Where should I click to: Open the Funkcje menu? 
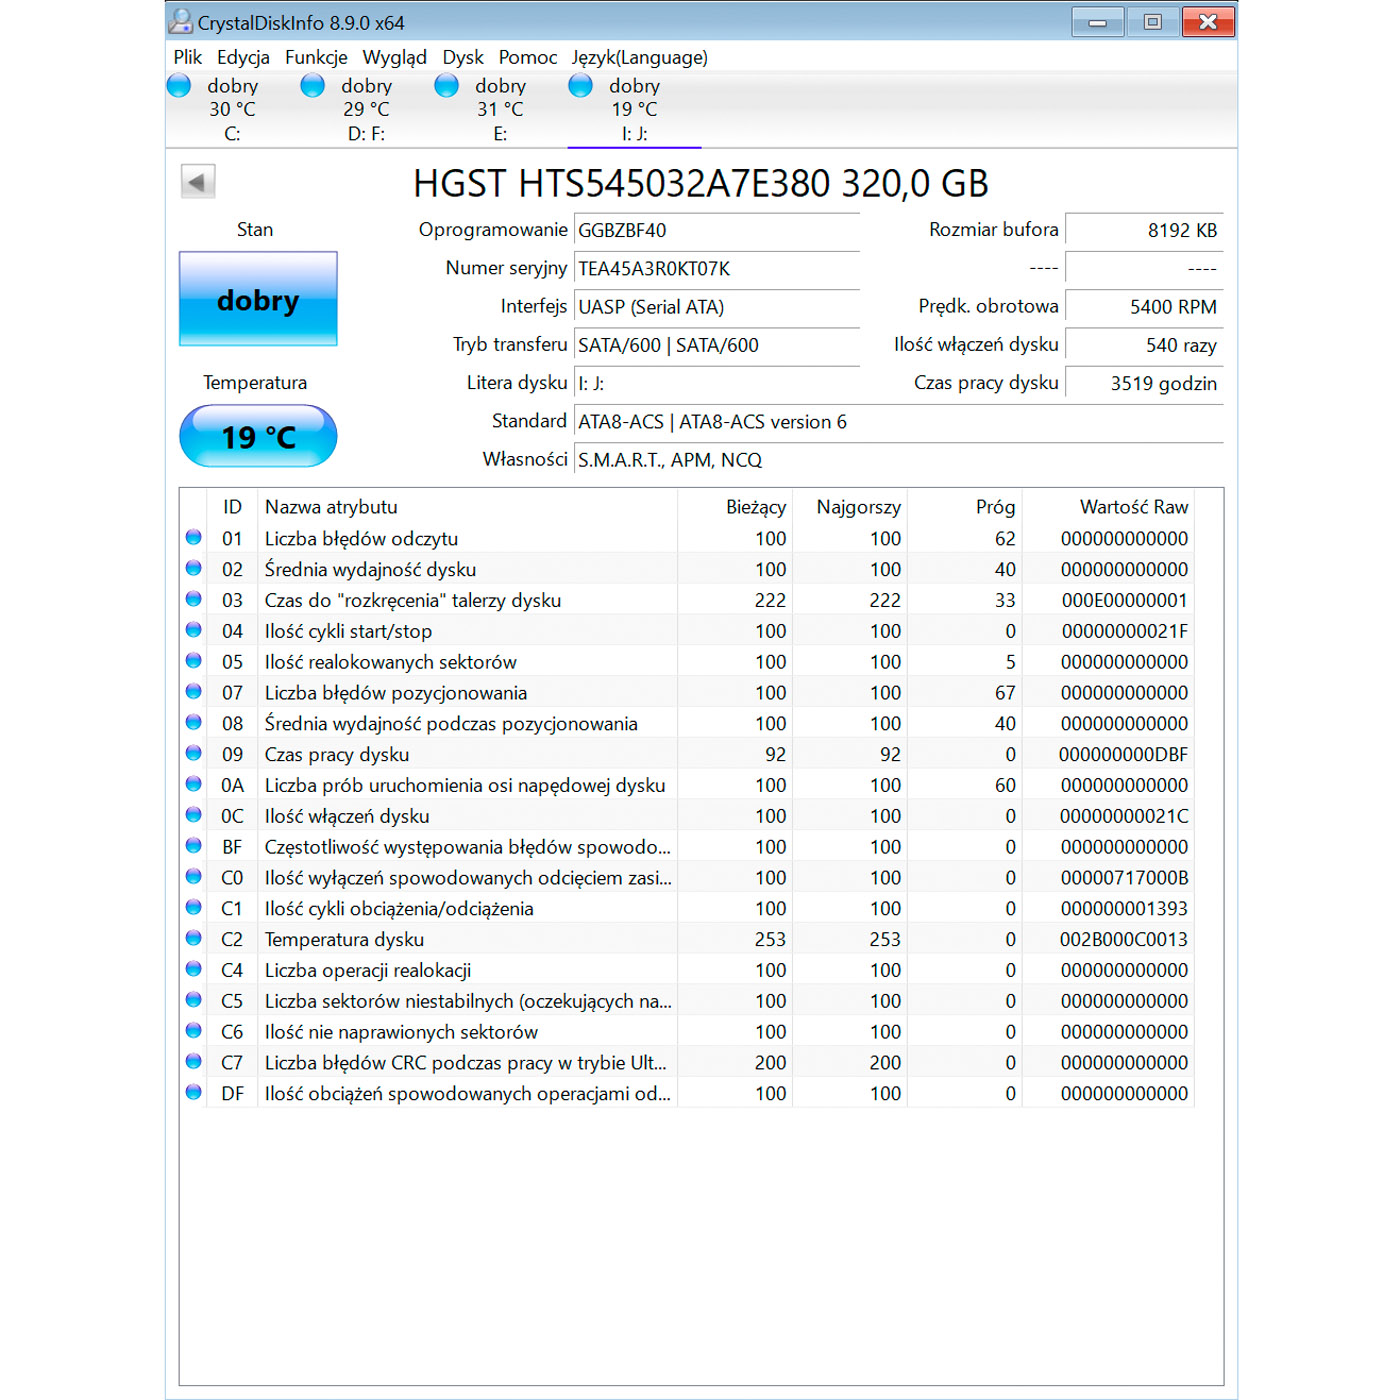(316, 57)
